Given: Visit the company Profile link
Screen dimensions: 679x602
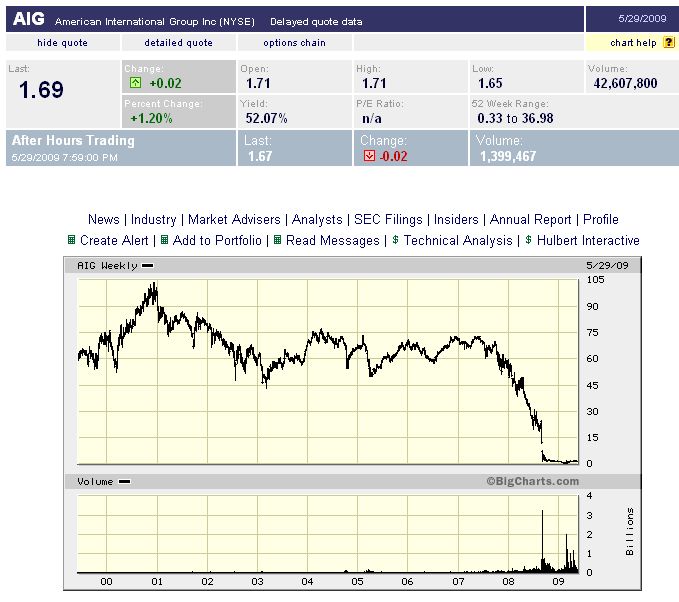Looking at the screenshot, I should 601,219.
